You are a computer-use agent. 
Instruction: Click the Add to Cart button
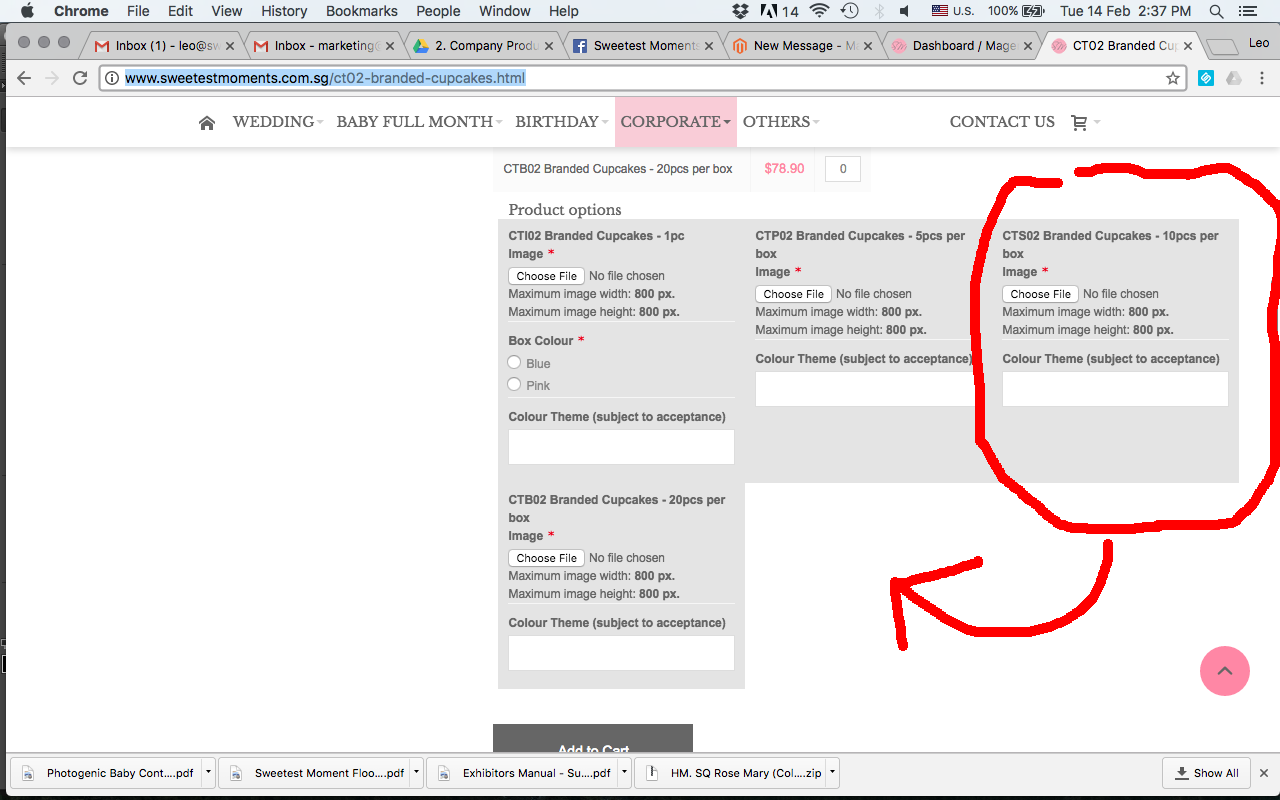(592, 745)
